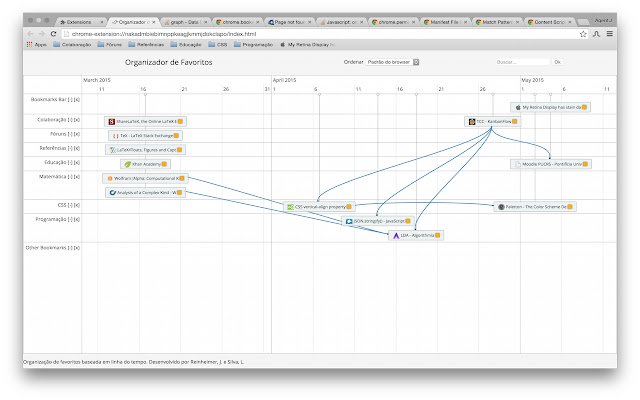The width and height of the screenshot is (640, 400).
Task: Switch to the Extensions browser tab
Action: tap(80, 22)
